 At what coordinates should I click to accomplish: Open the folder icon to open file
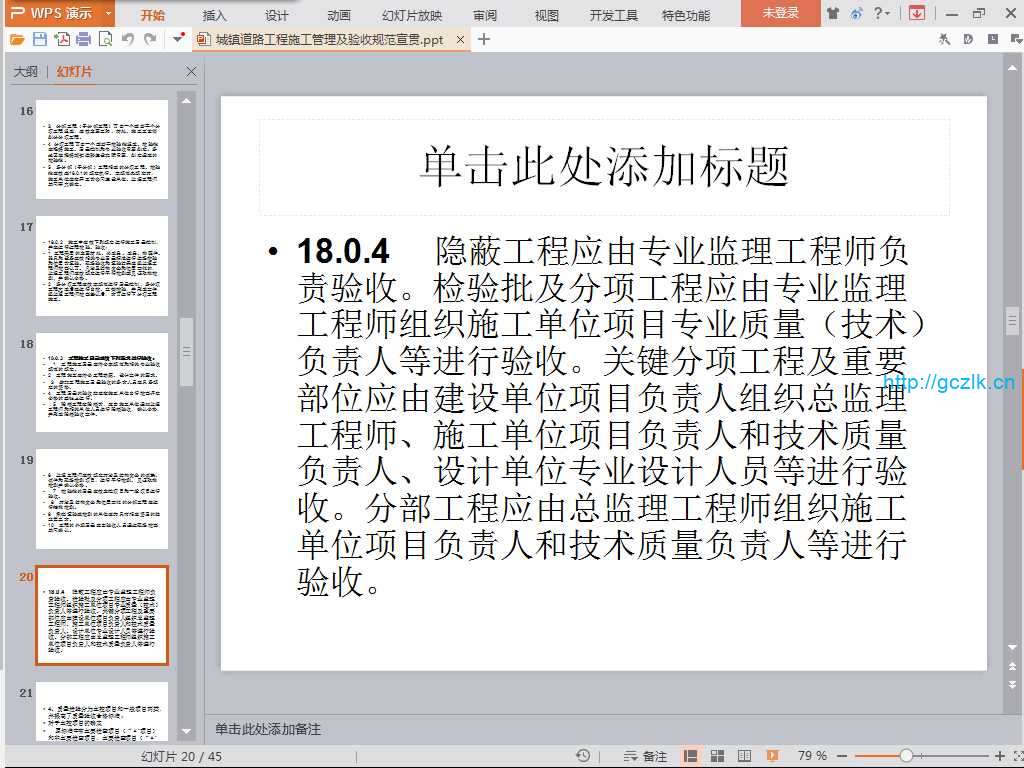click(x=18, y=39)
